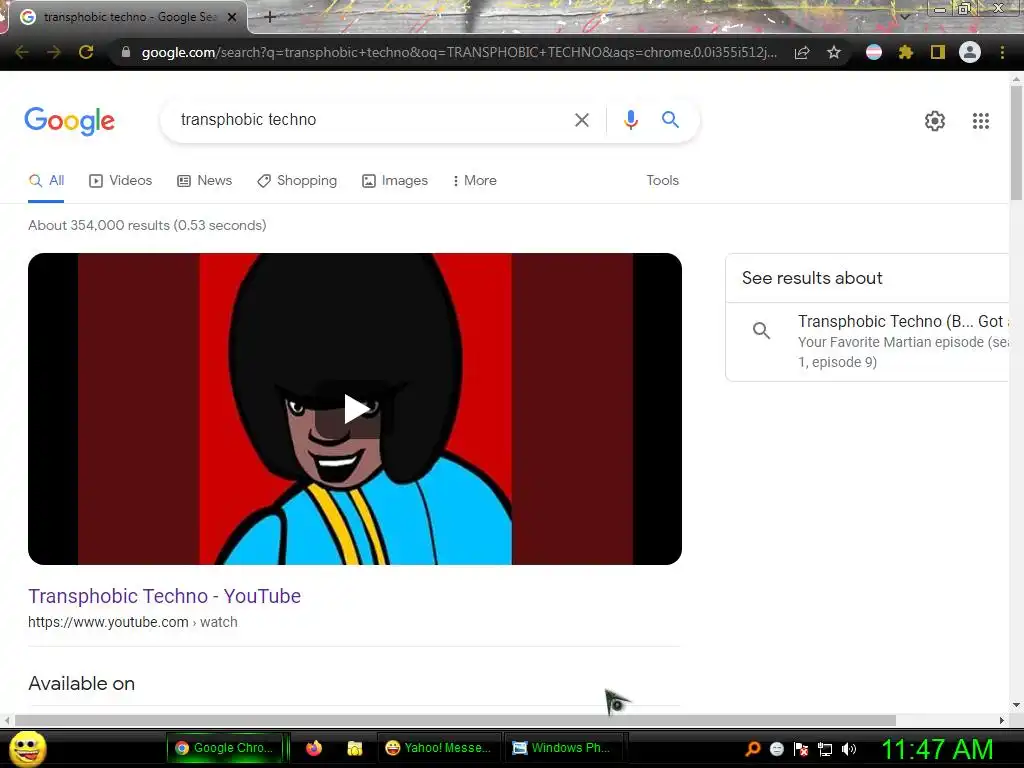Click the tray search magnifier icon
This screenshot has width=1024, height=768.
pyautogui.click(x=752, y=749)
